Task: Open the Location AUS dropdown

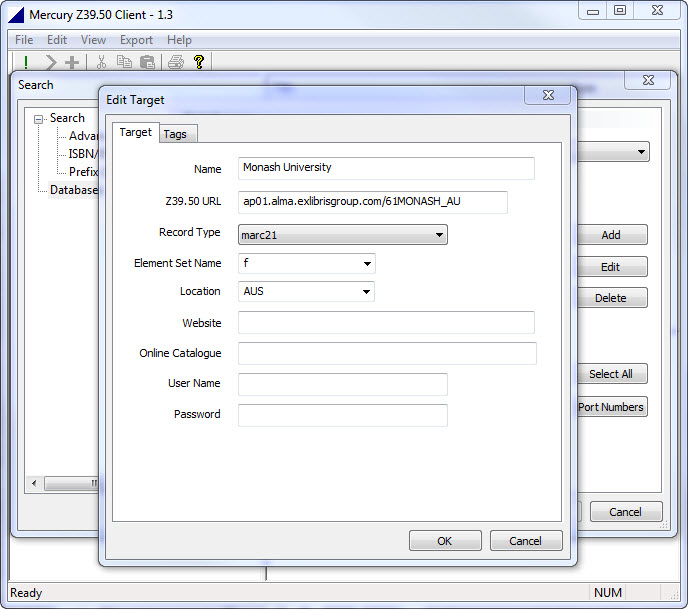Action: tap(306, 291)
